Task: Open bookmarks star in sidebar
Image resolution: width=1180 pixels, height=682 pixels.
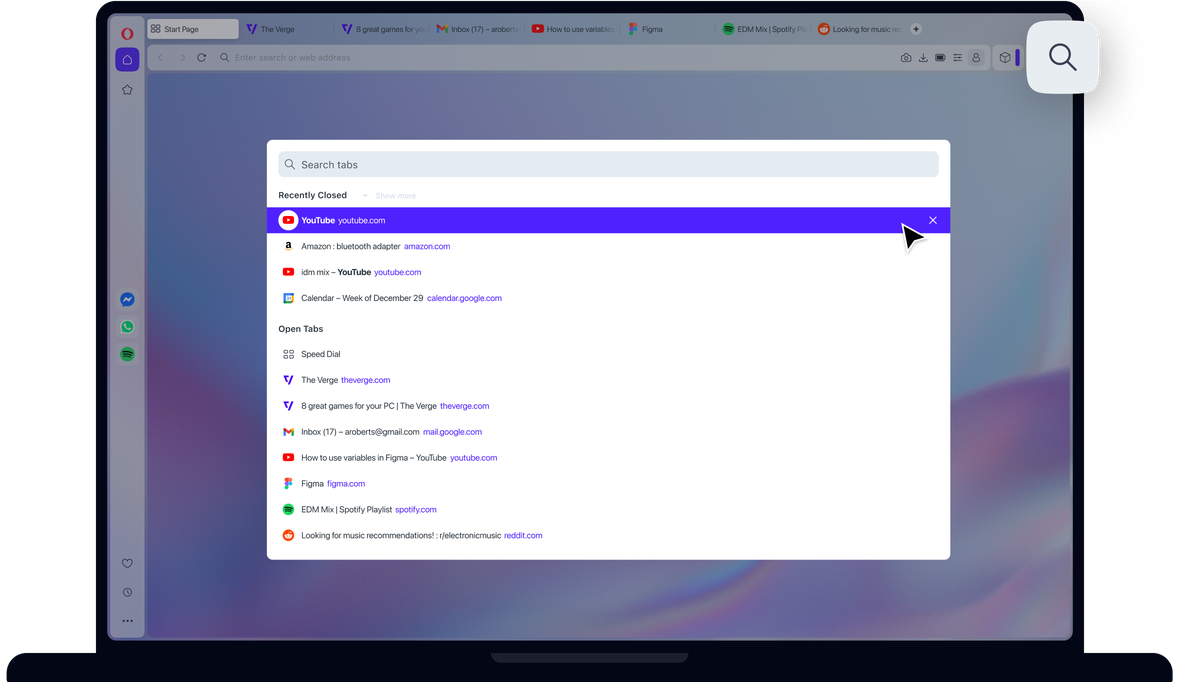Action: (x=127, y=90)
